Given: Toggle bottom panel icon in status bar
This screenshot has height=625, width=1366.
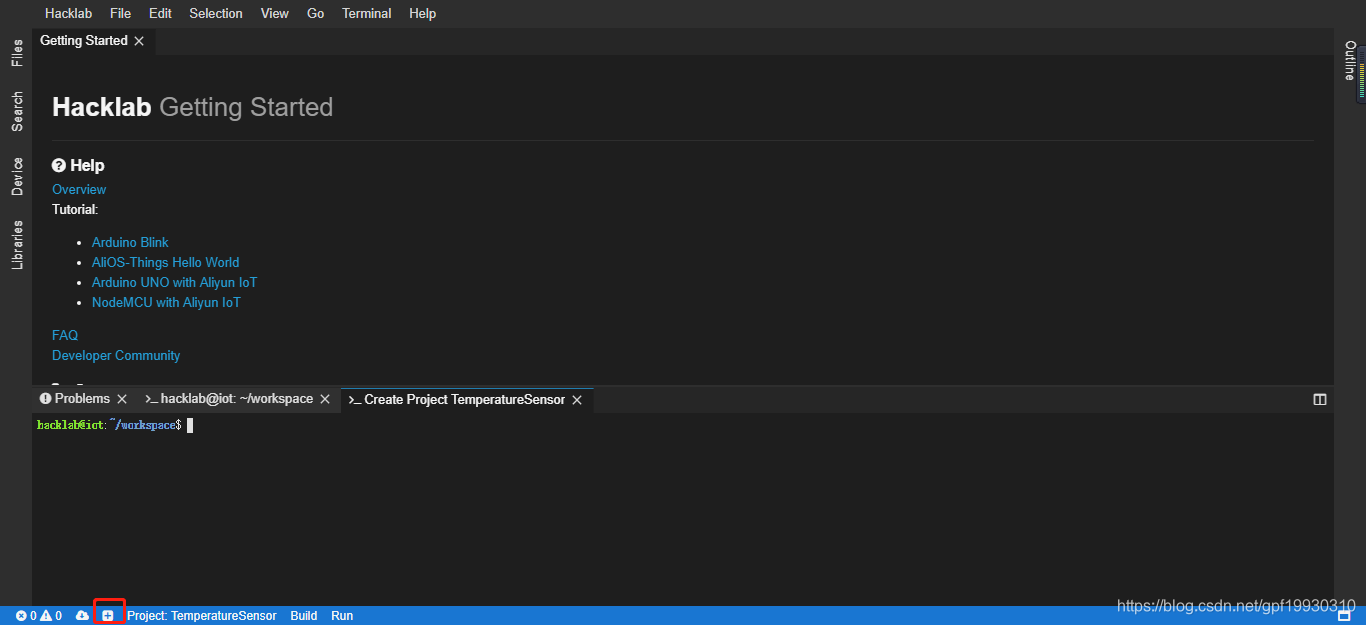Looking at the screenshot, I should pos(1344,616).
